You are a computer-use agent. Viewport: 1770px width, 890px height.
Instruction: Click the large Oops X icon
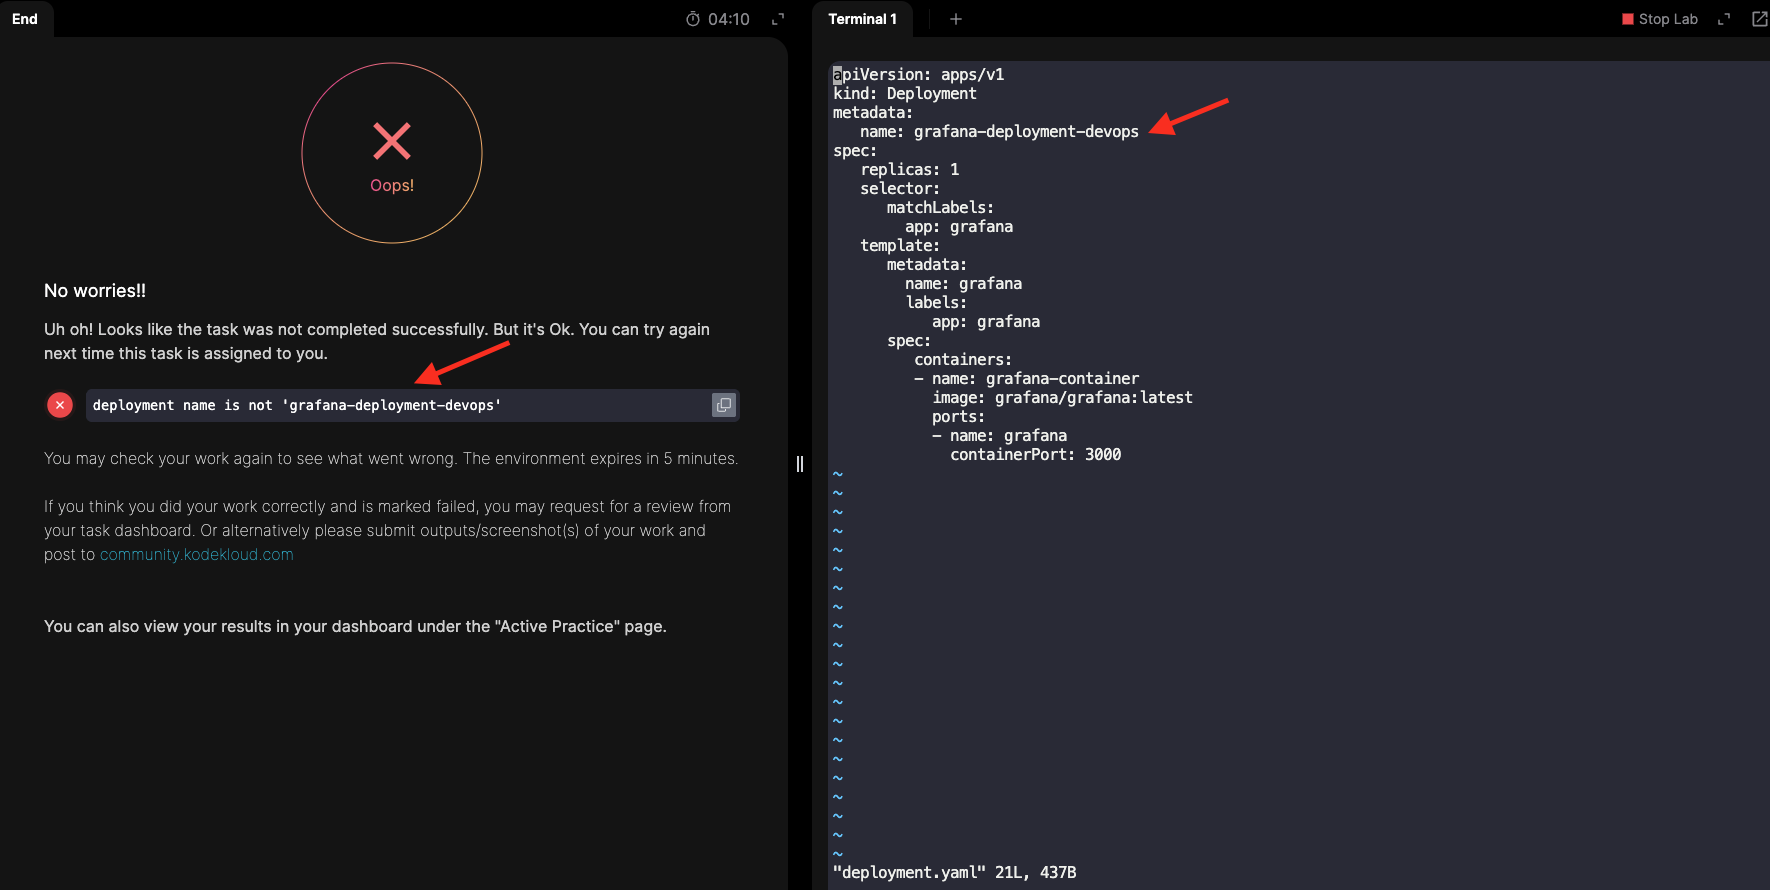[392, 141]
